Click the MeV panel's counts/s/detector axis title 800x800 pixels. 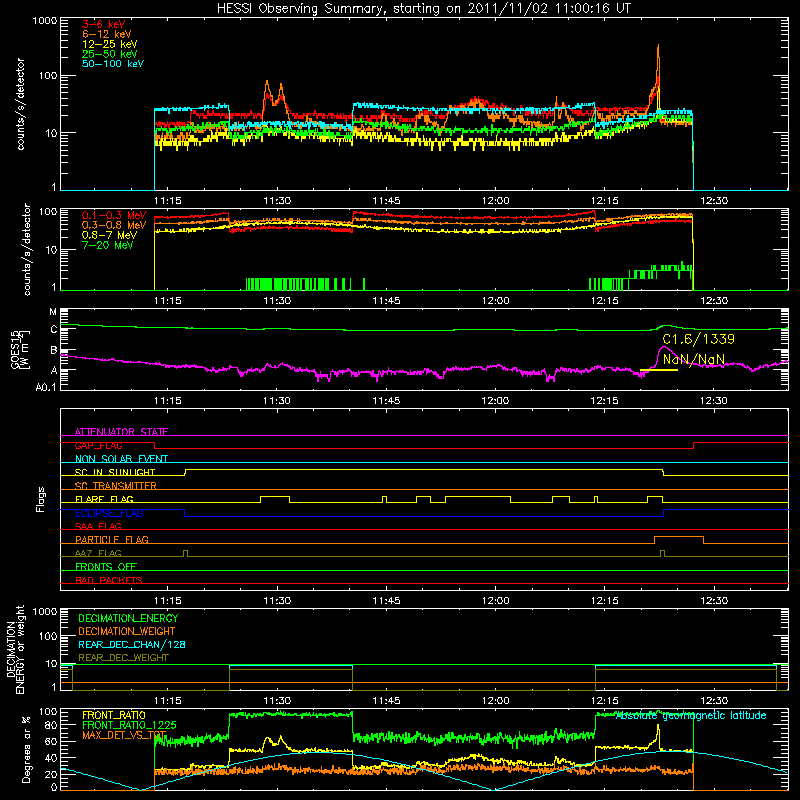click(27, 249)
